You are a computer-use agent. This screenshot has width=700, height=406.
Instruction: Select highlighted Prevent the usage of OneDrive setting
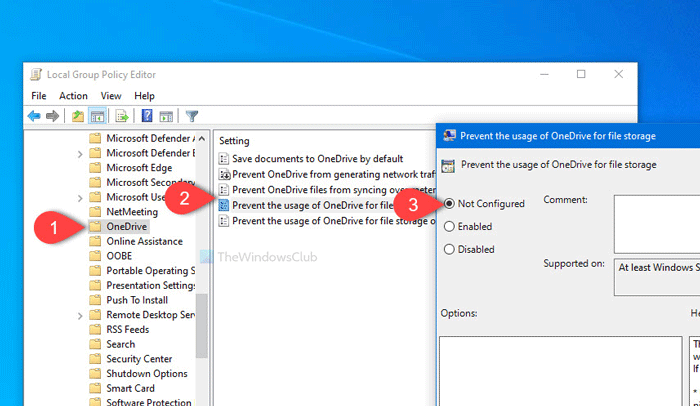pos(312,205)
